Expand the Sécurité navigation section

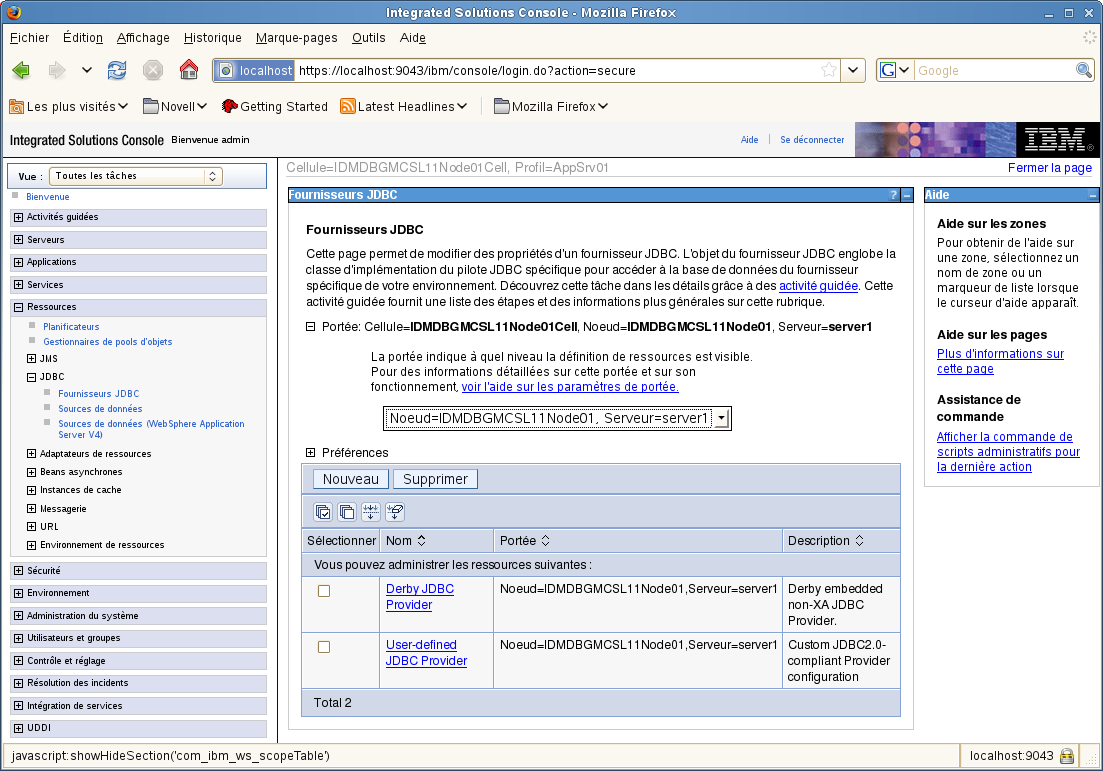18,571
